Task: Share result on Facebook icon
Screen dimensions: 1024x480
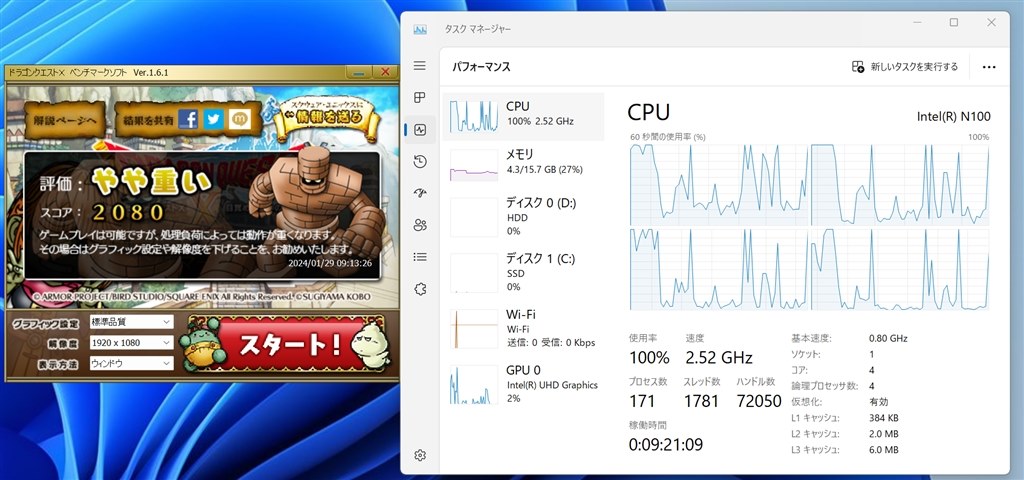Action: tap(188, 119)
